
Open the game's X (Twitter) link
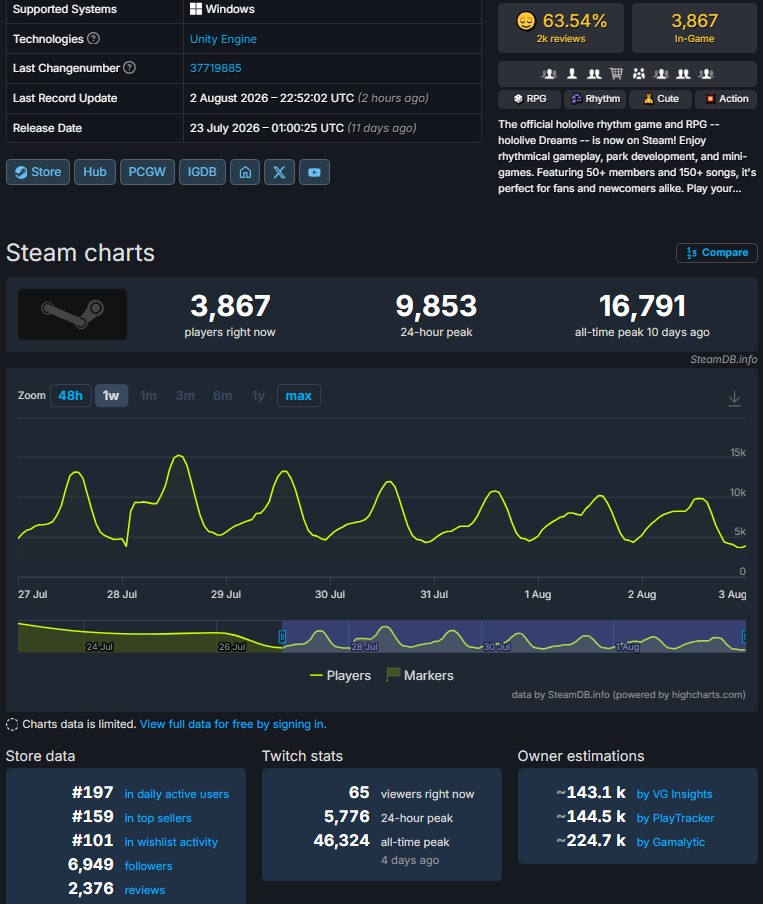(x=279, y=172)
